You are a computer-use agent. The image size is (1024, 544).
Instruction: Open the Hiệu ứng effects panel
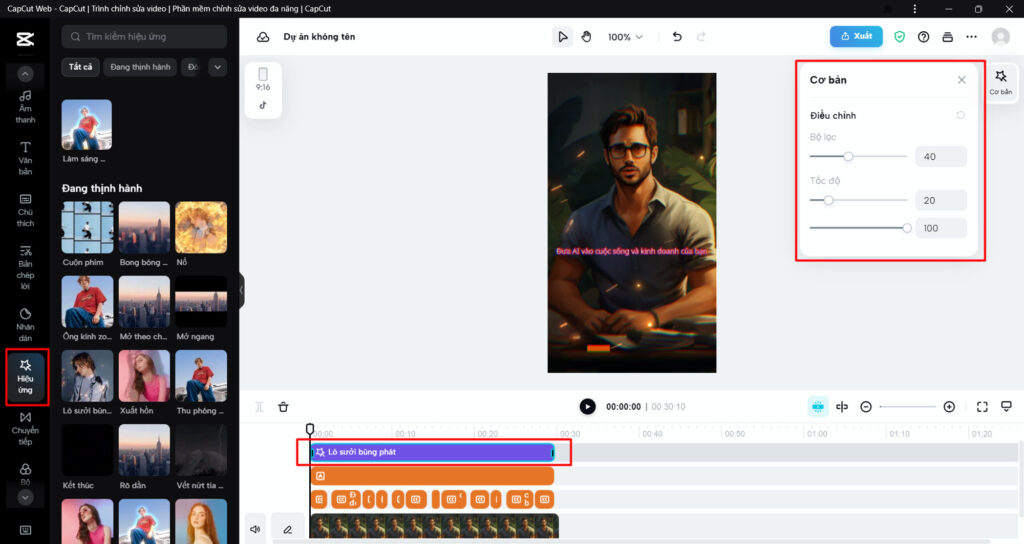(x=25, y=375)
